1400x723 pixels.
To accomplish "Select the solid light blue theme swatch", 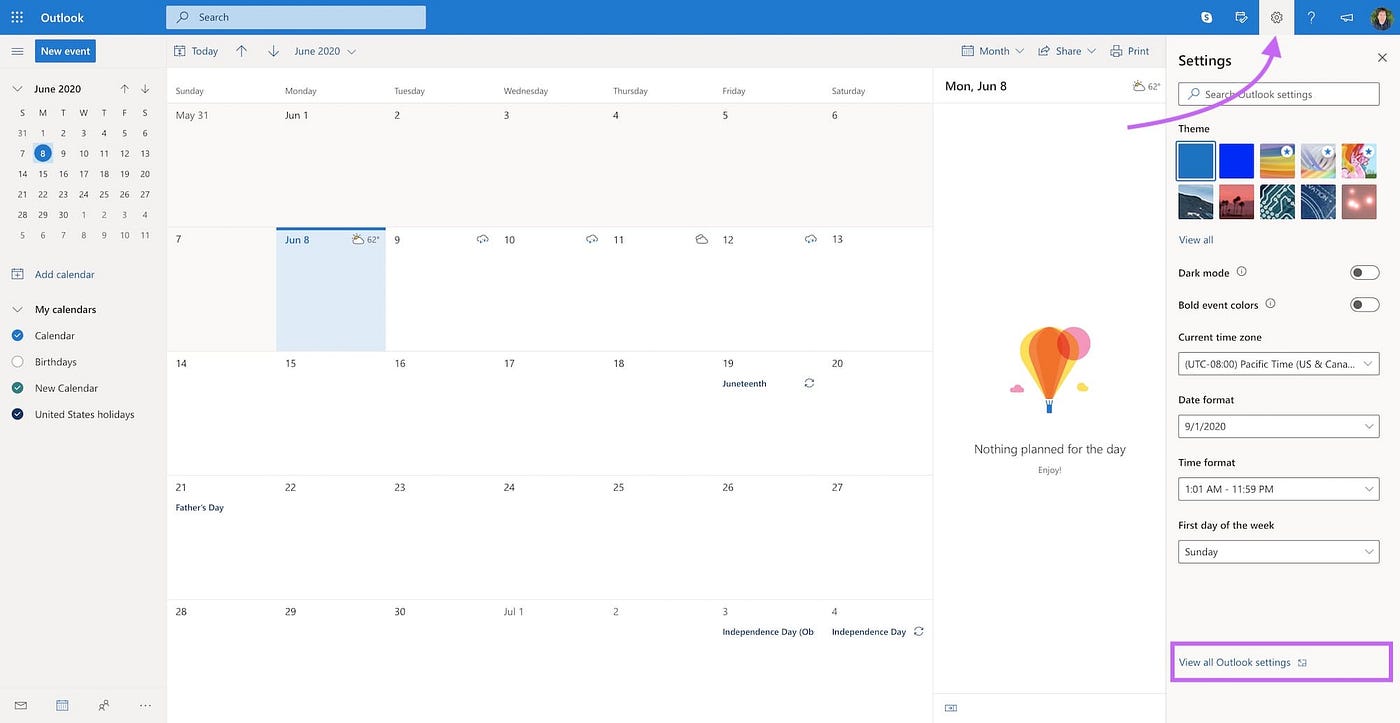I will (1196, 160).
